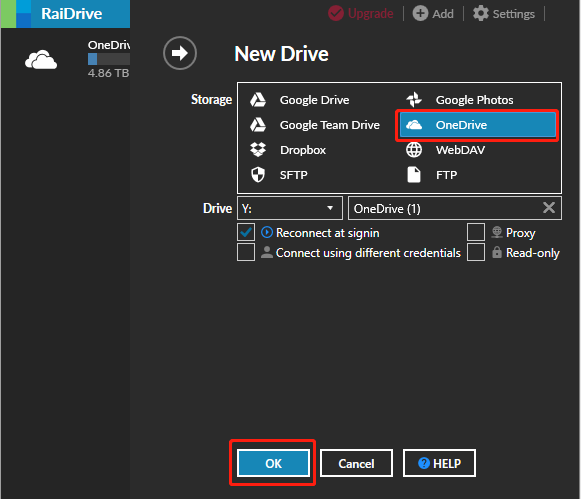The image size is (581, 499).
Task: Click the OneDrive name in sidebar
Action: pos(109,45)
